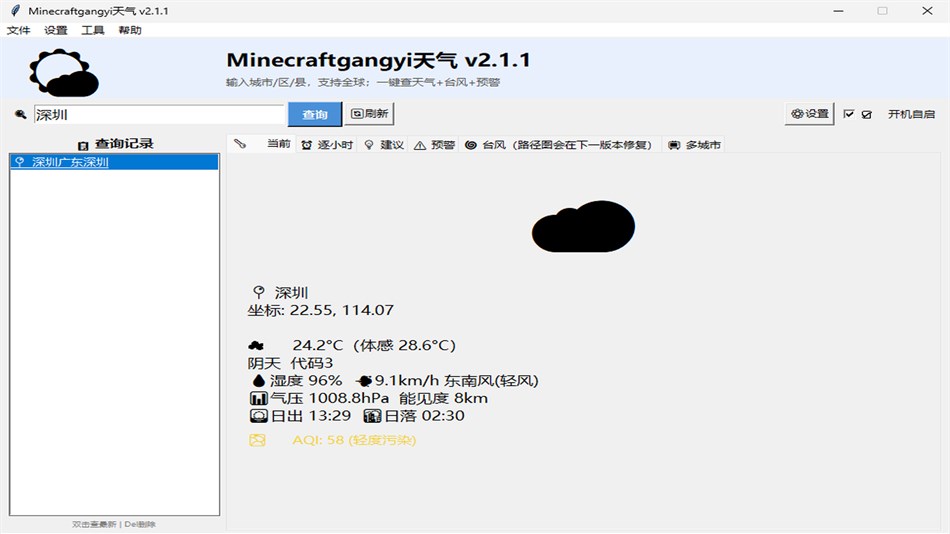Click the 查询记录 header icon
The width and height of the screenshot is (950, 534).
83,145
